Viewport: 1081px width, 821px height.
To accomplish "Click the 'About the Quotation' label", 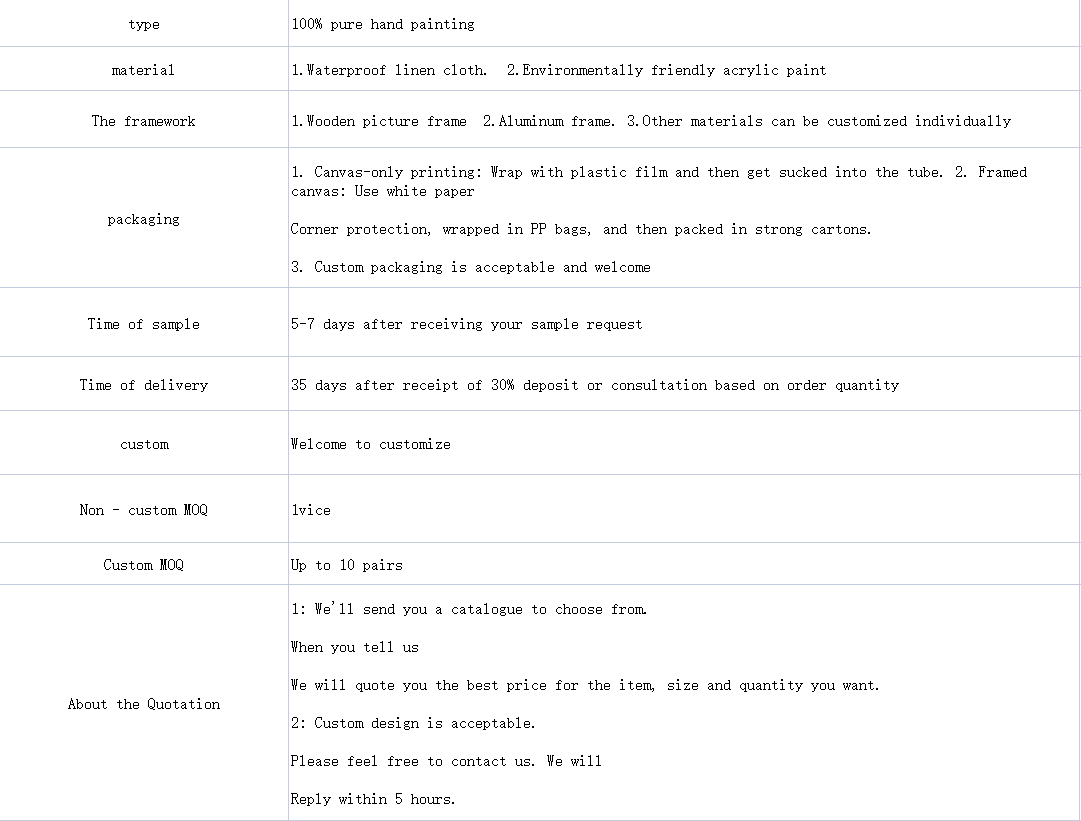I will (x=143, y=704).
